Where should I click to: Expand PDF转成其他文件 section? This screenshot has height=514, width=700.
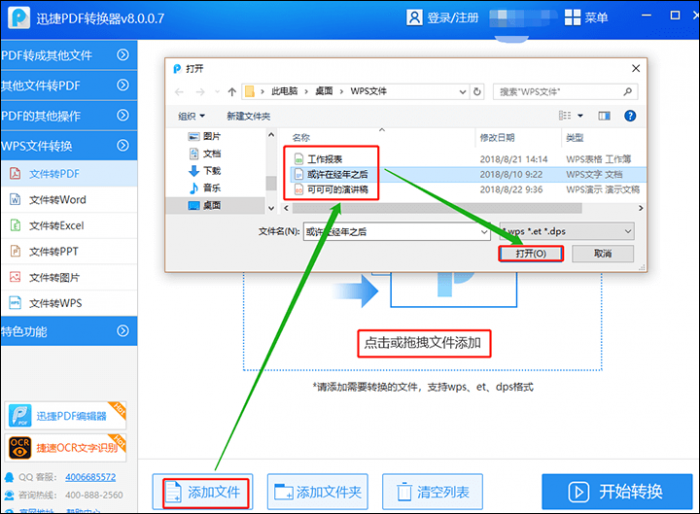click(x=69, y=55)
